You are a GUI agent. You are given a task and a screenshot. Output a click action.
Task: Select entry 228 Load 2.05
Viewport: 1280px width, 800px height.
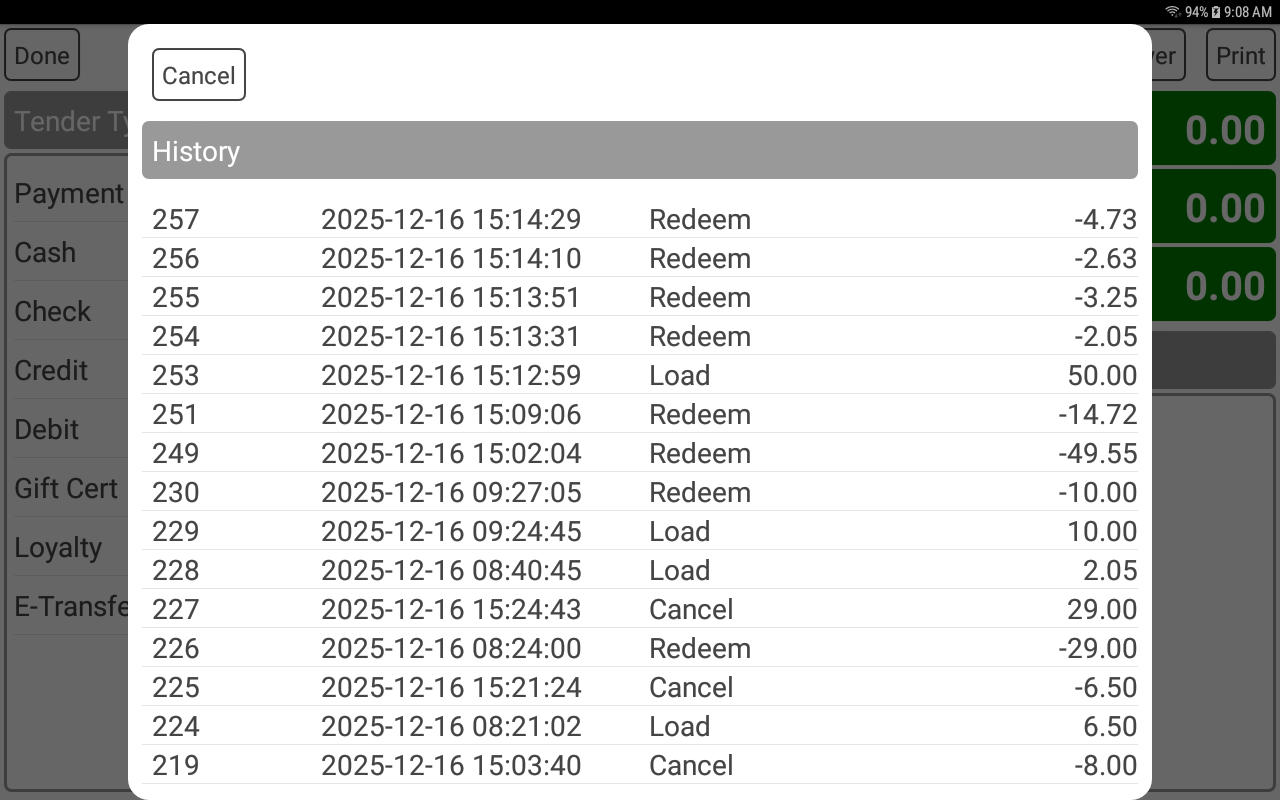click(x=640, y=570)
